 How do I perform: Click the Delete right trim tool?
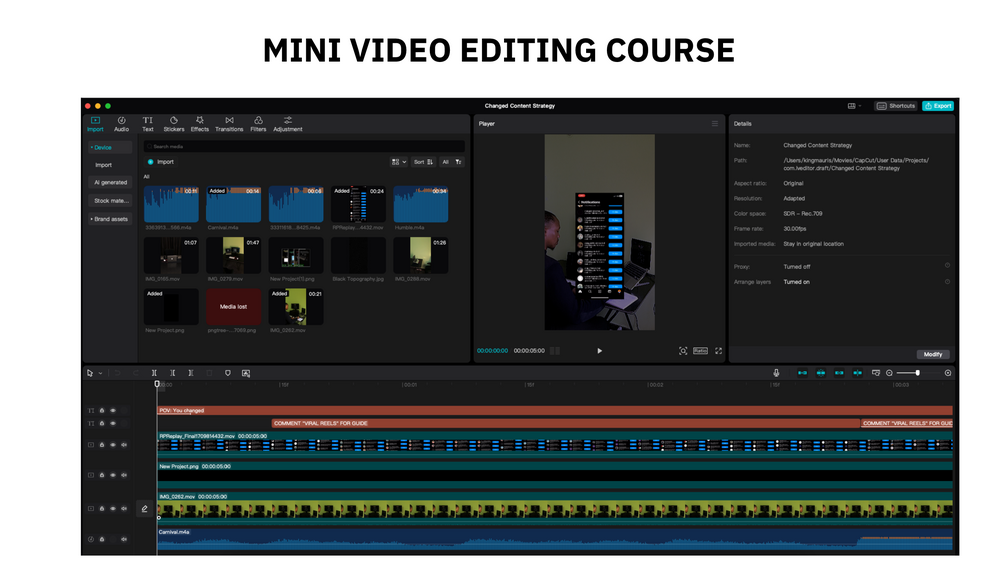[x=190, y=373]
